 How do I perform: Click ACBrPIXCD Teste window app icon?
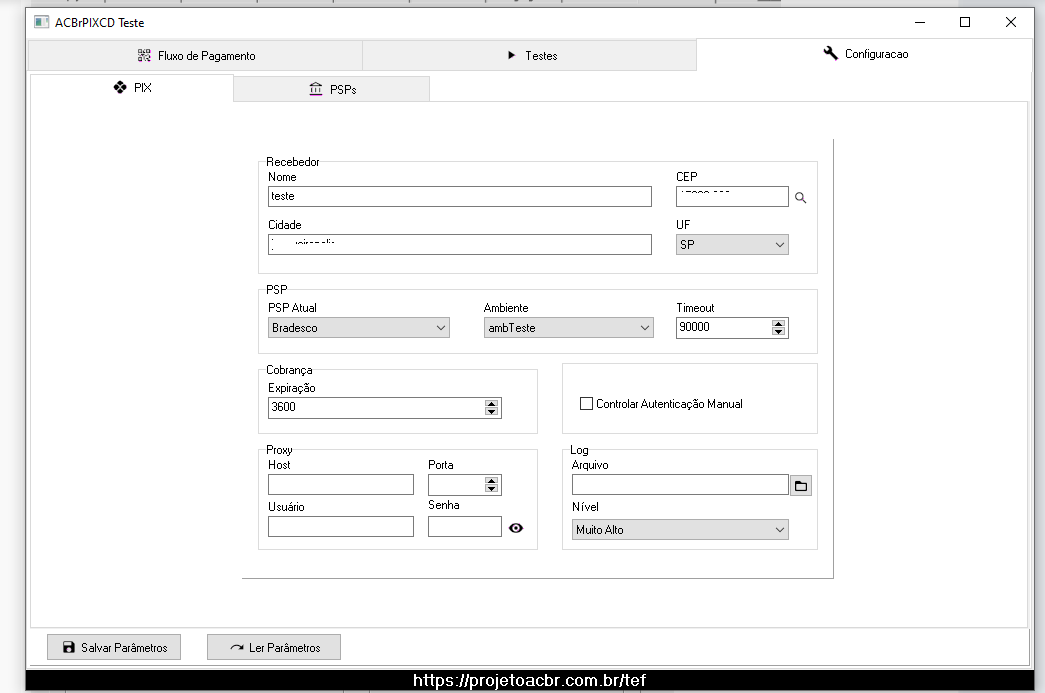click(41, 22)
